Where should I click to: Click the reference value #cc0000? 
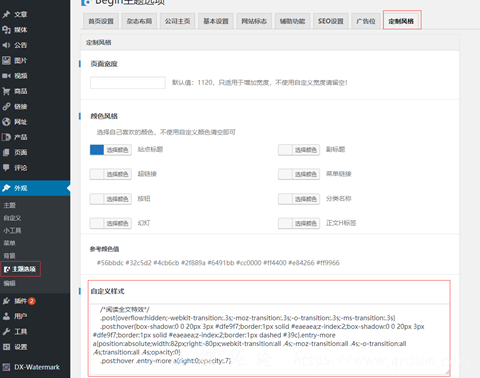249,263
